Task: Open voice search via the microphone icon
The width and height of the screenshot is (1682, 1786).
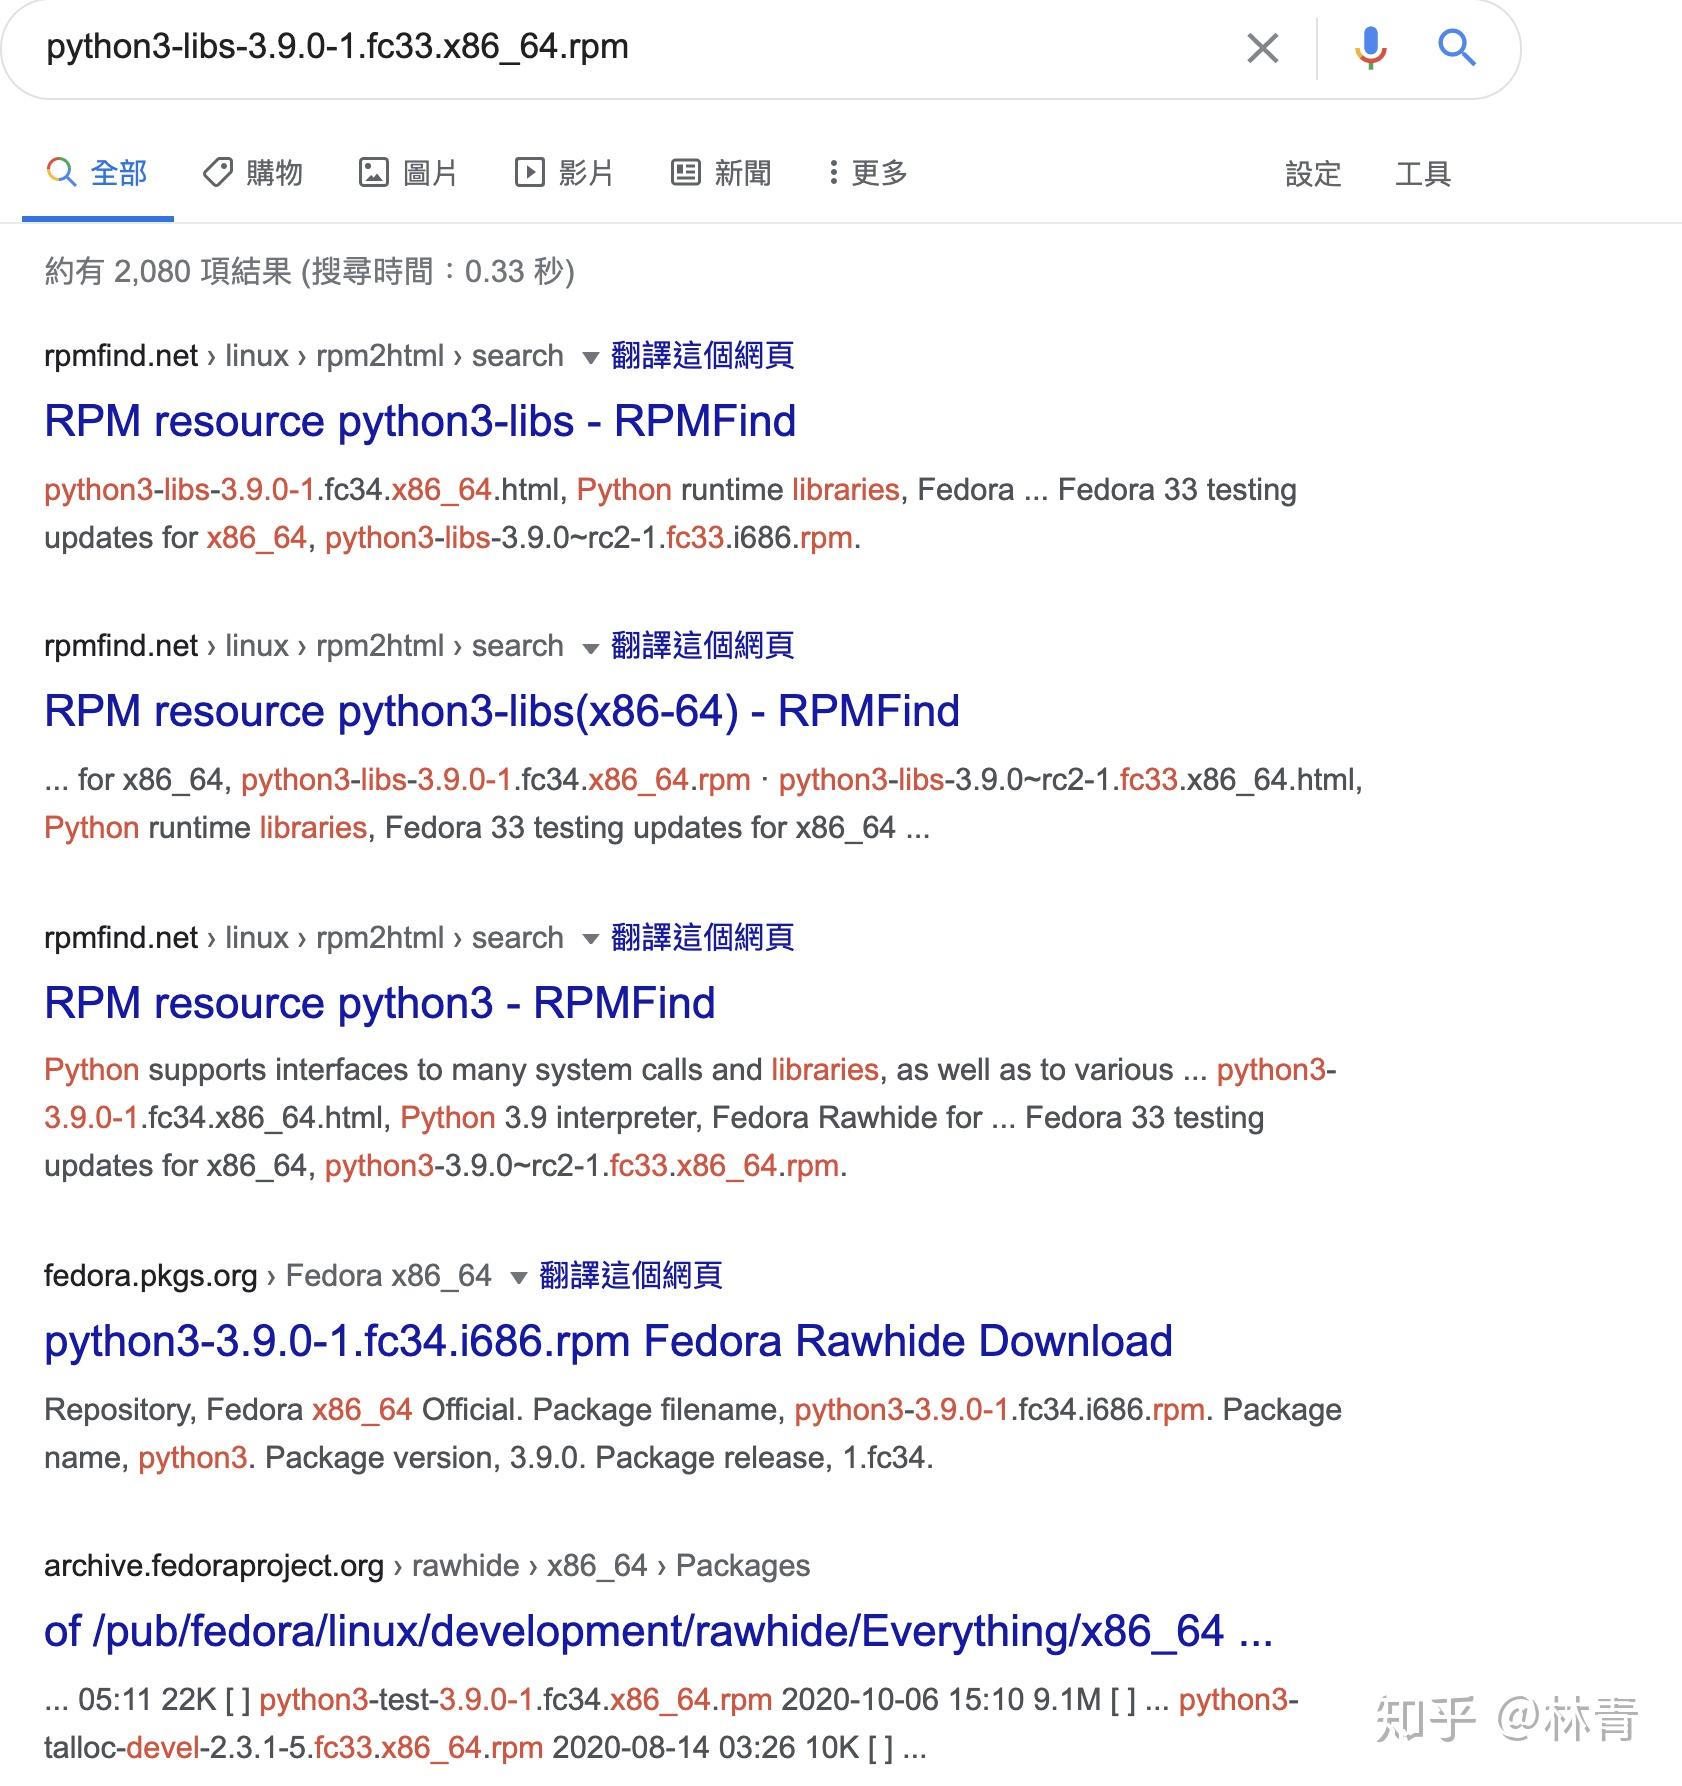Action: coord(1370,47)
